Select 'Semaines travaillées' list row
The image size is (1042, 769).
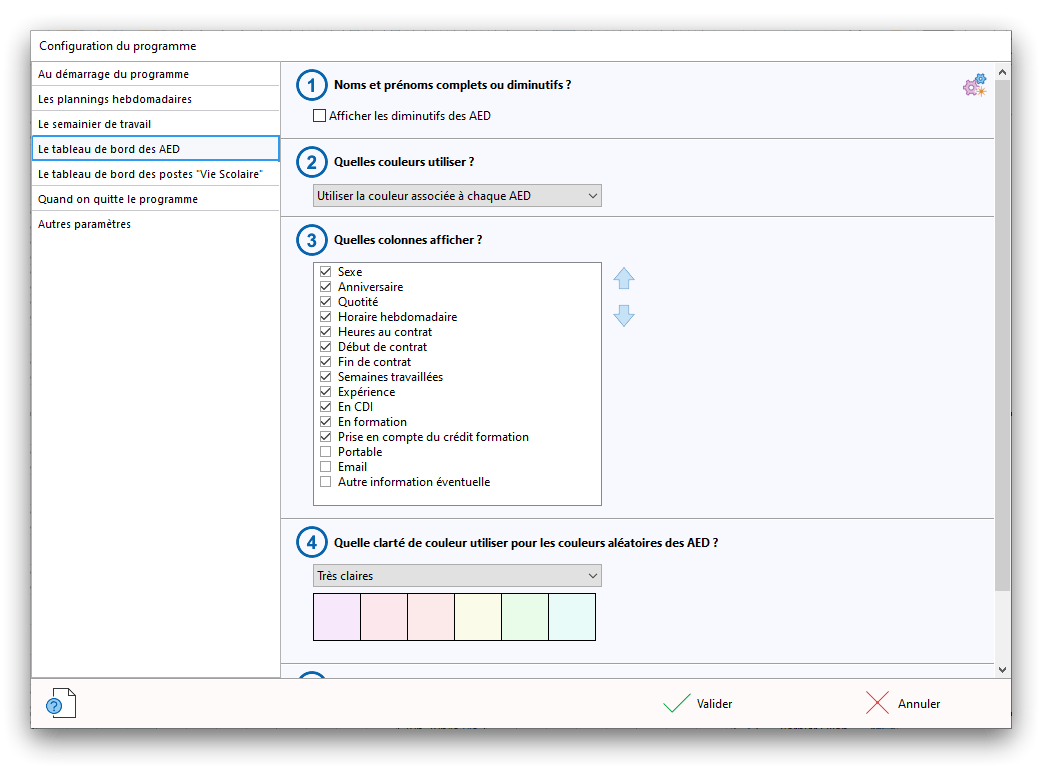pyautogui.click(x=390, y=377)
